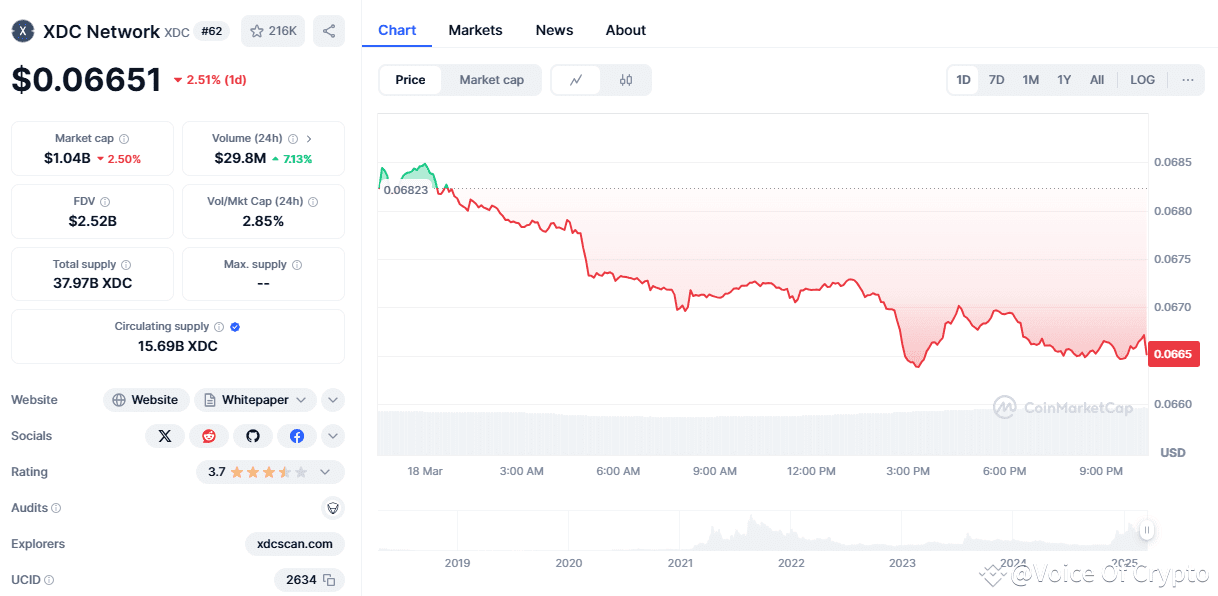The image size is (1218, 596).
Task: Open the Whitepaper dropdown
Action: 256,400
